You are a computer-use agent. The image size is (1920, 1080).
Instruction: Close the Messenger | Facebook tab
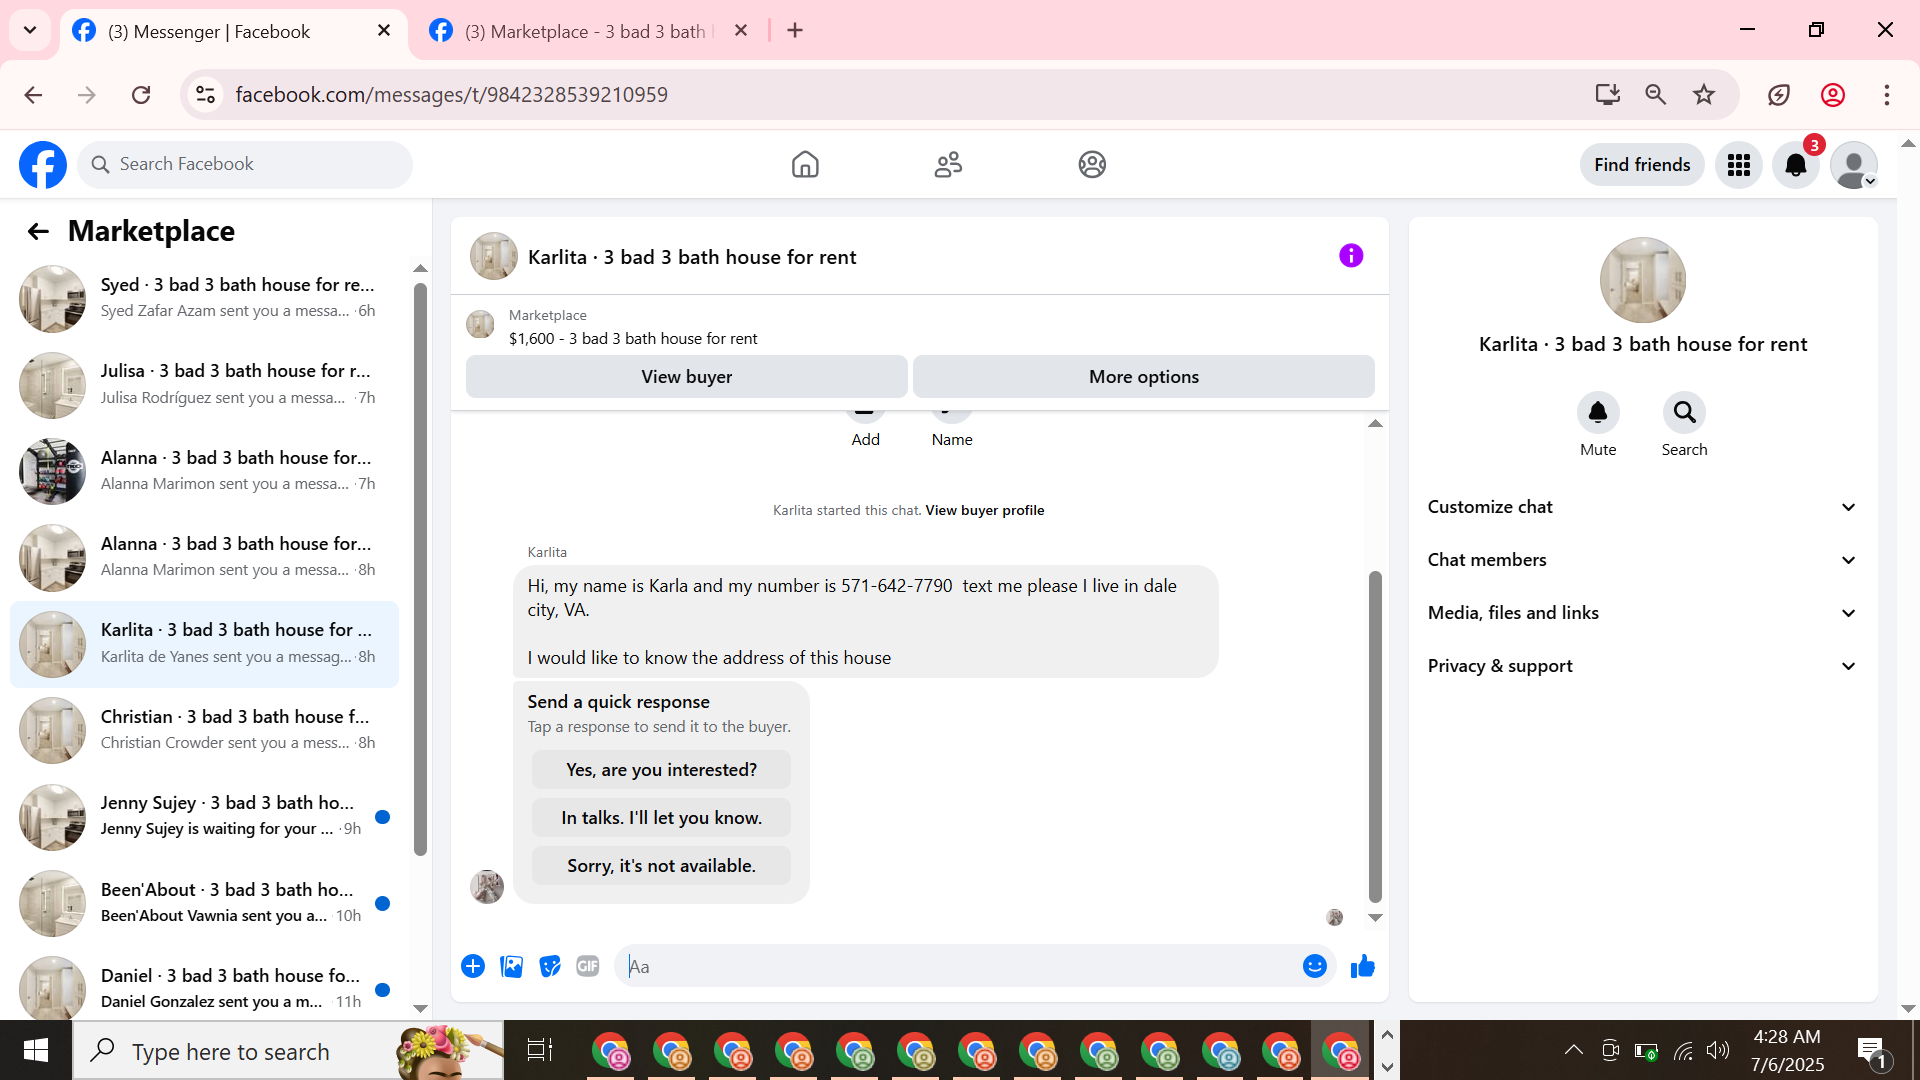(384, 31)
